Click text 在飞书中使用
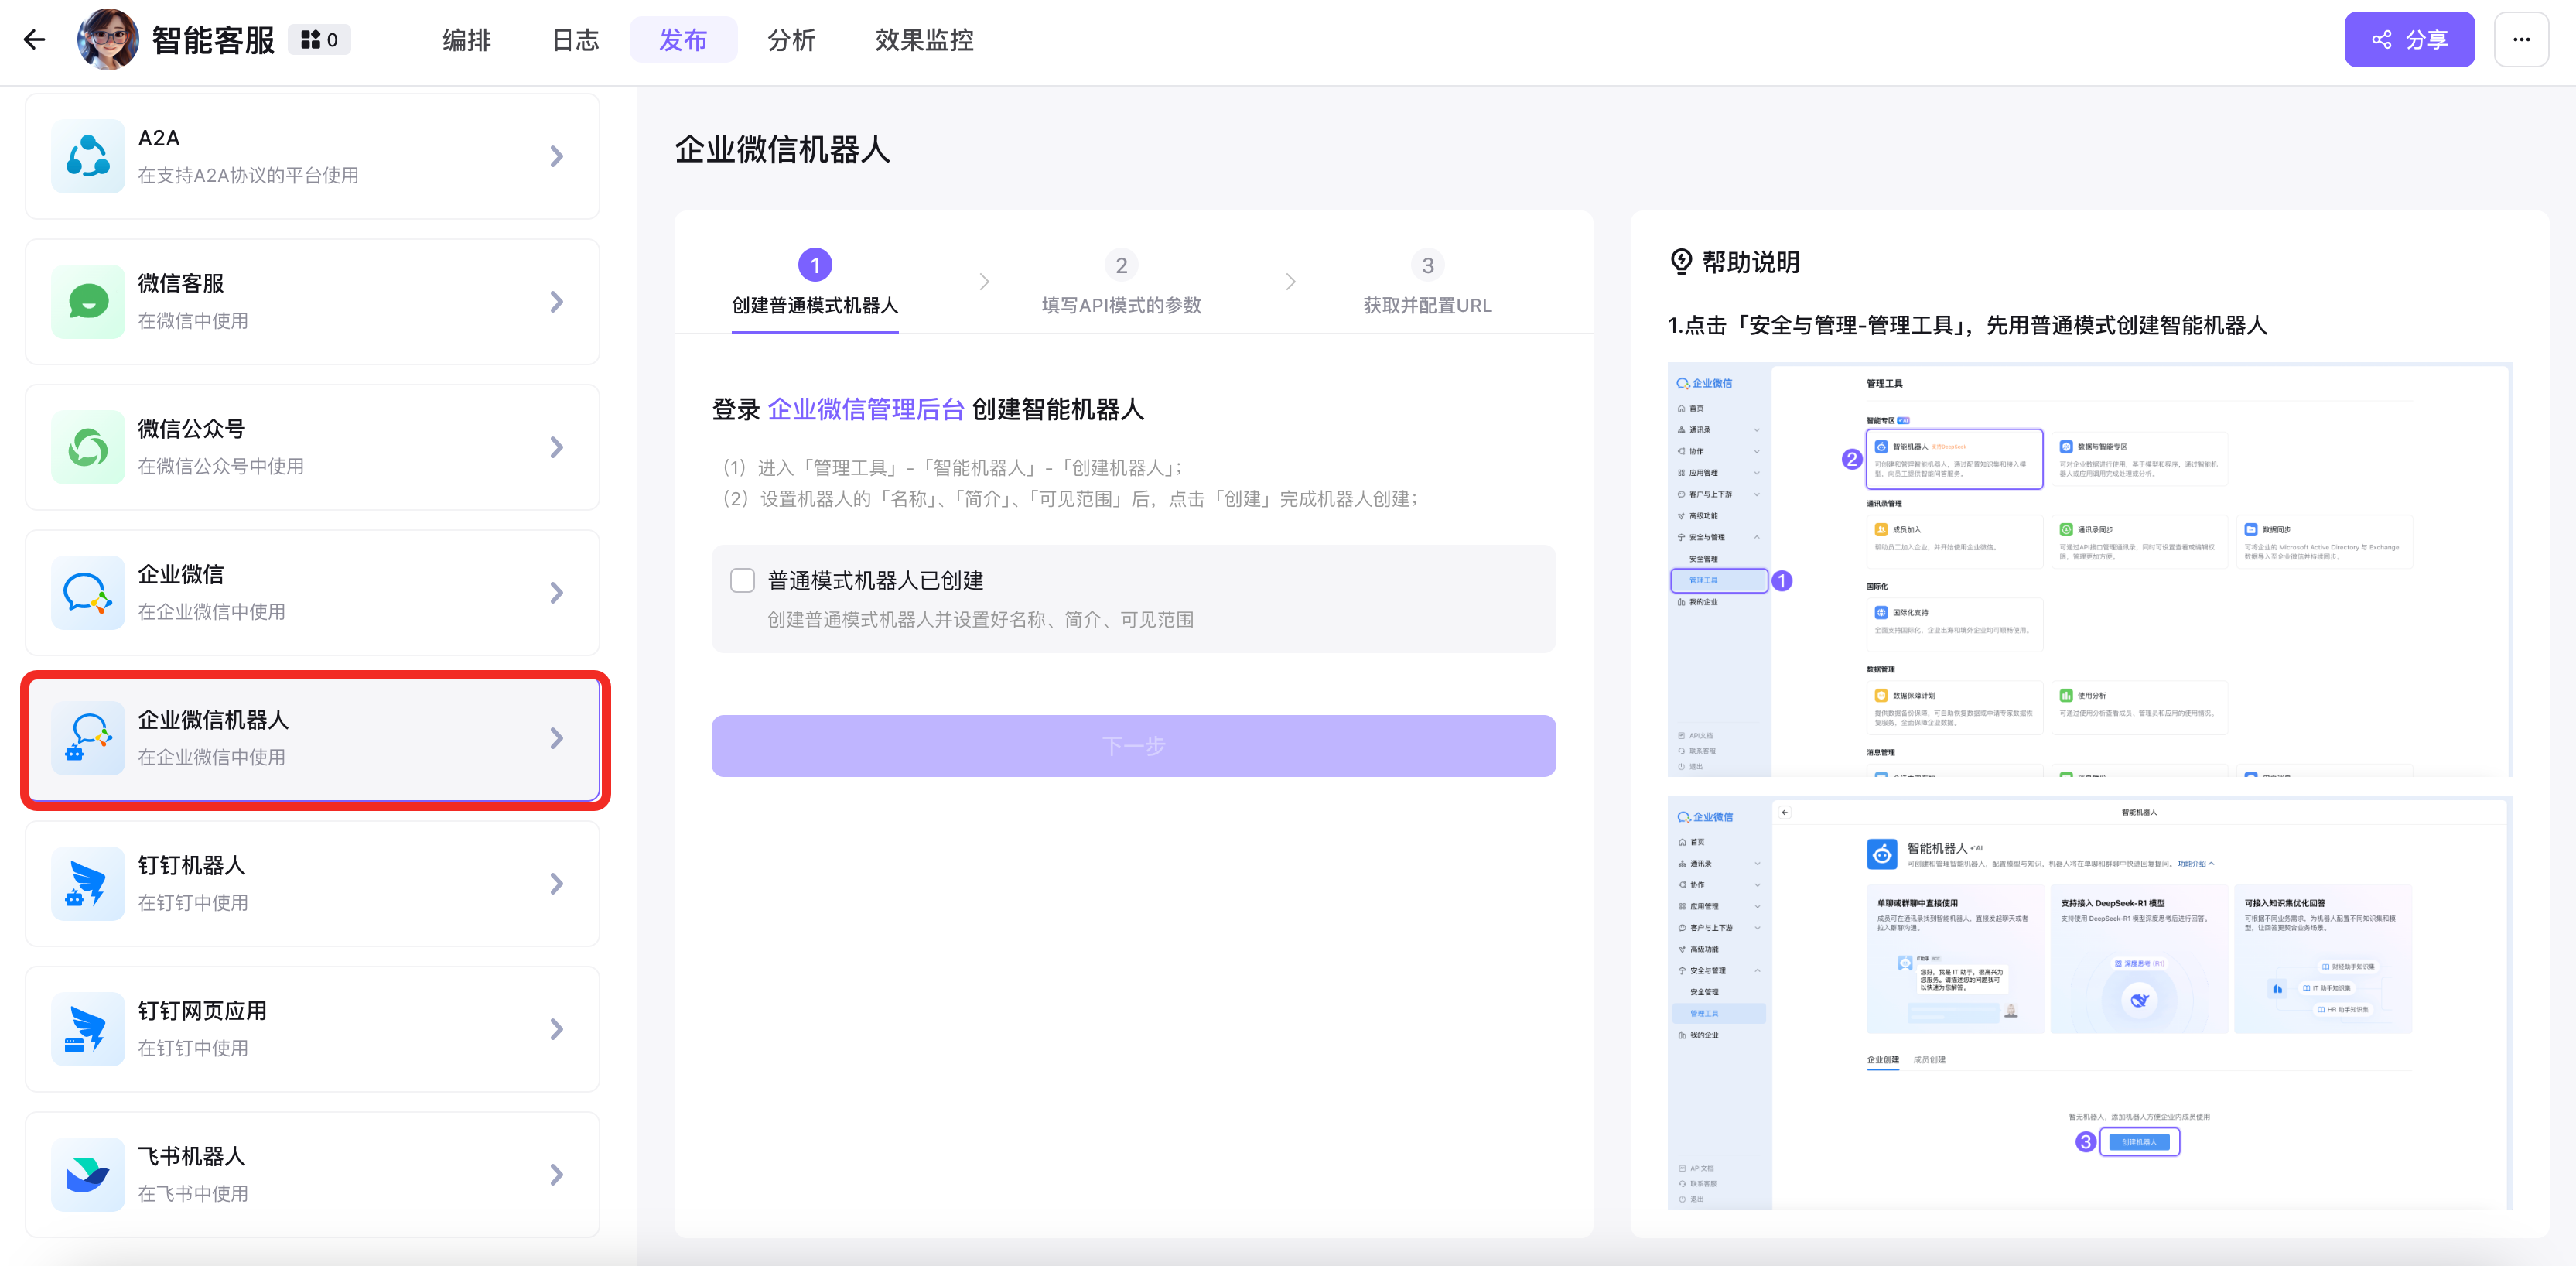Screen dimensions: 2576x1266 click(x=193, y=1193)
